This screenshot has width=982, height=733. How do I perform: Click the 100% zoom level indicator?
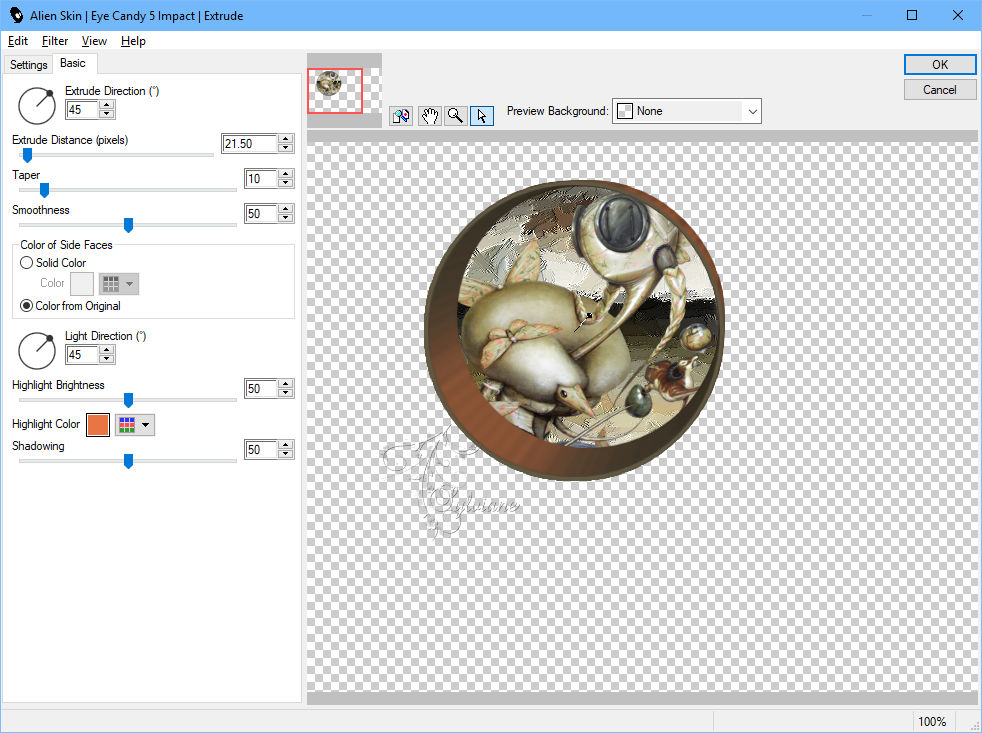[x=932, y=722]
